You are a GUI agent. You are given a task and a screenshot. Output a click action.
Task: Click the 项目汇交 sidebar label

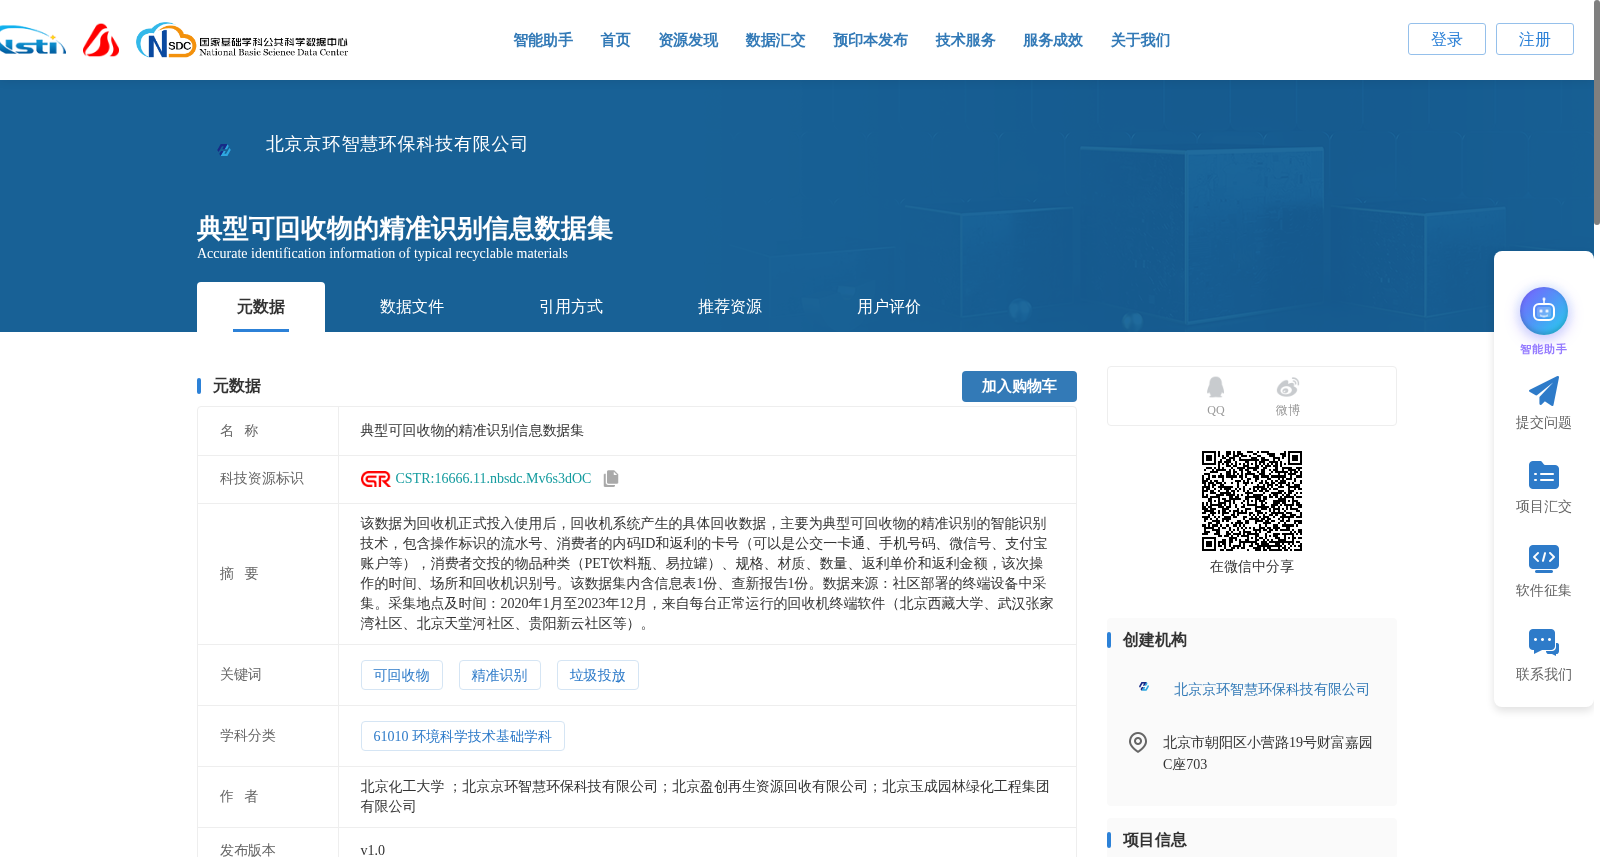coord(1543,507)
